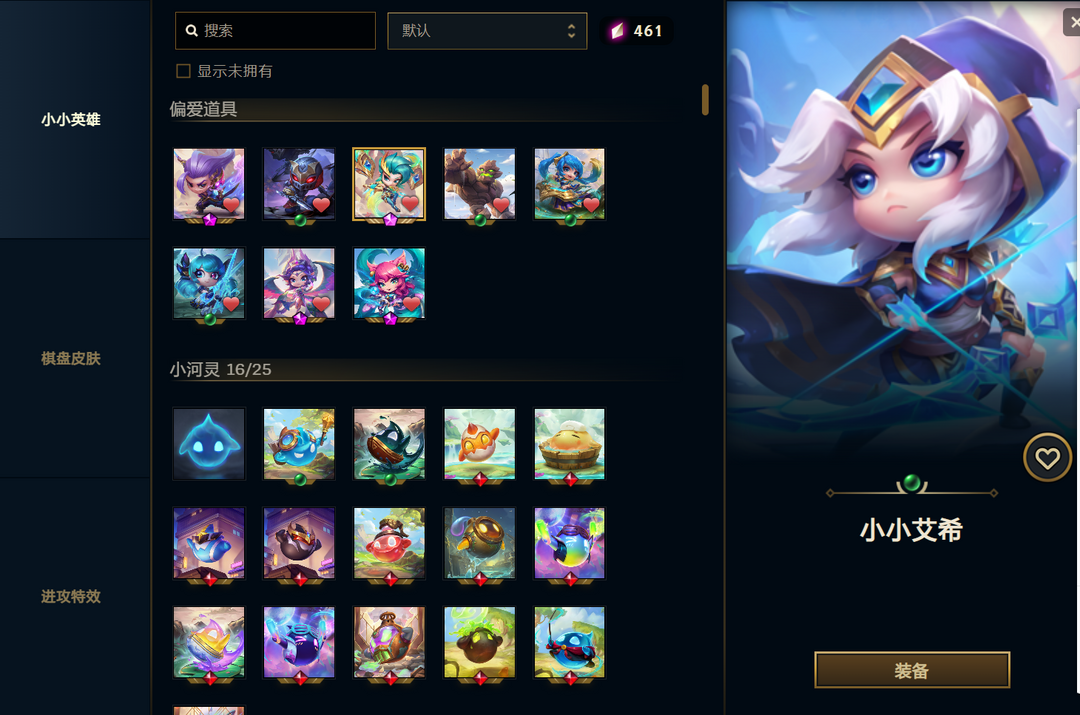The width and height of the screenshot is (1080, 715).
Task: Select the pink-haired cat-ear little legend
Action: 389,283
